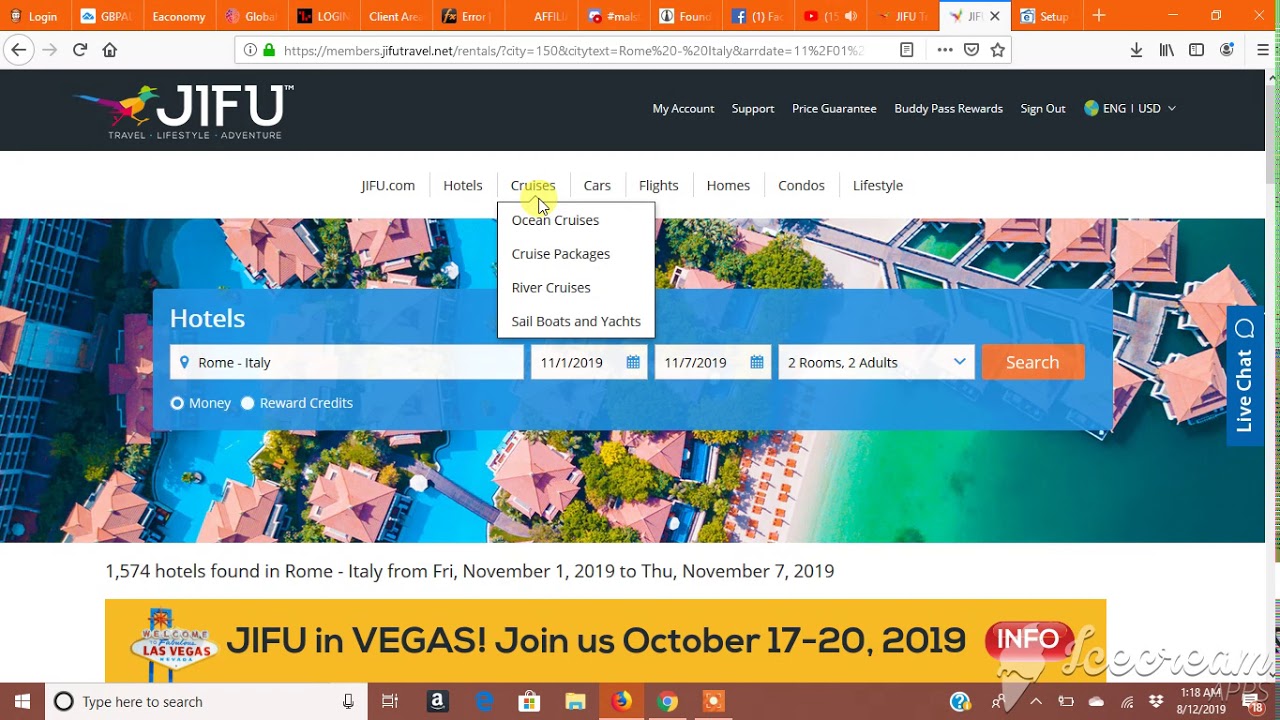Open Firefox downloads arrow icon
The image size is (1280, 720).
1136,50
